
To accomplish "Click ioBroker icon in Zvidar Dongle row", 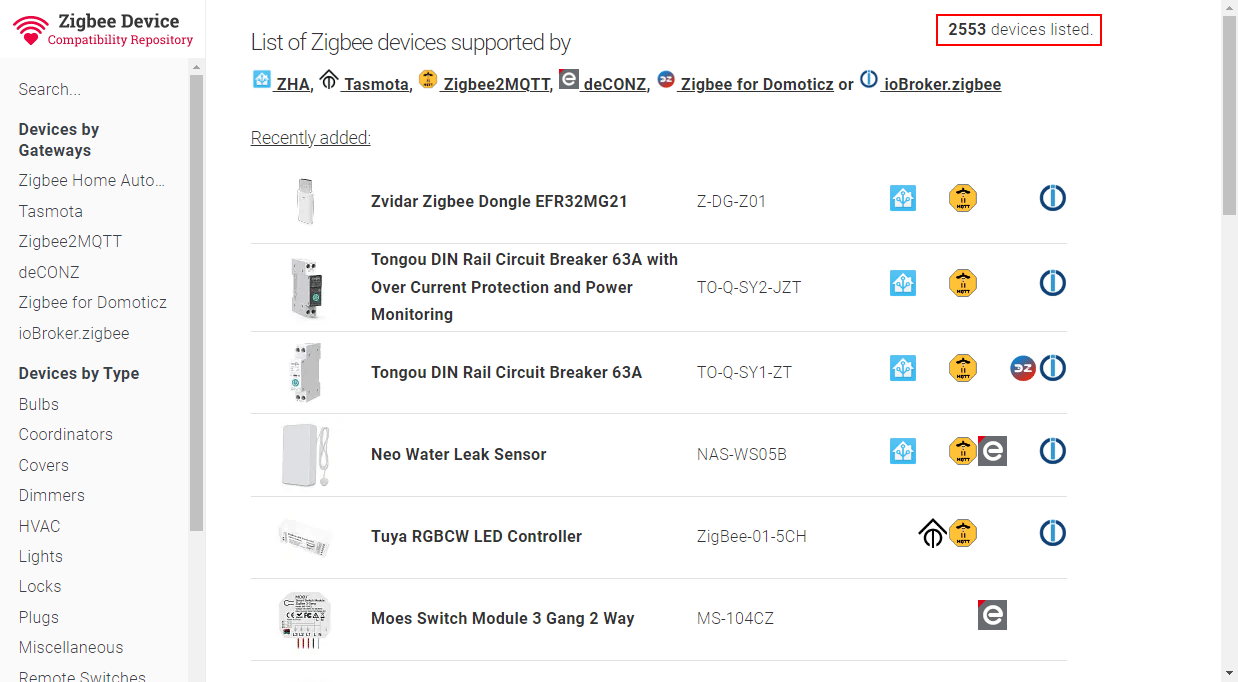I will (x=1052, y=198).
